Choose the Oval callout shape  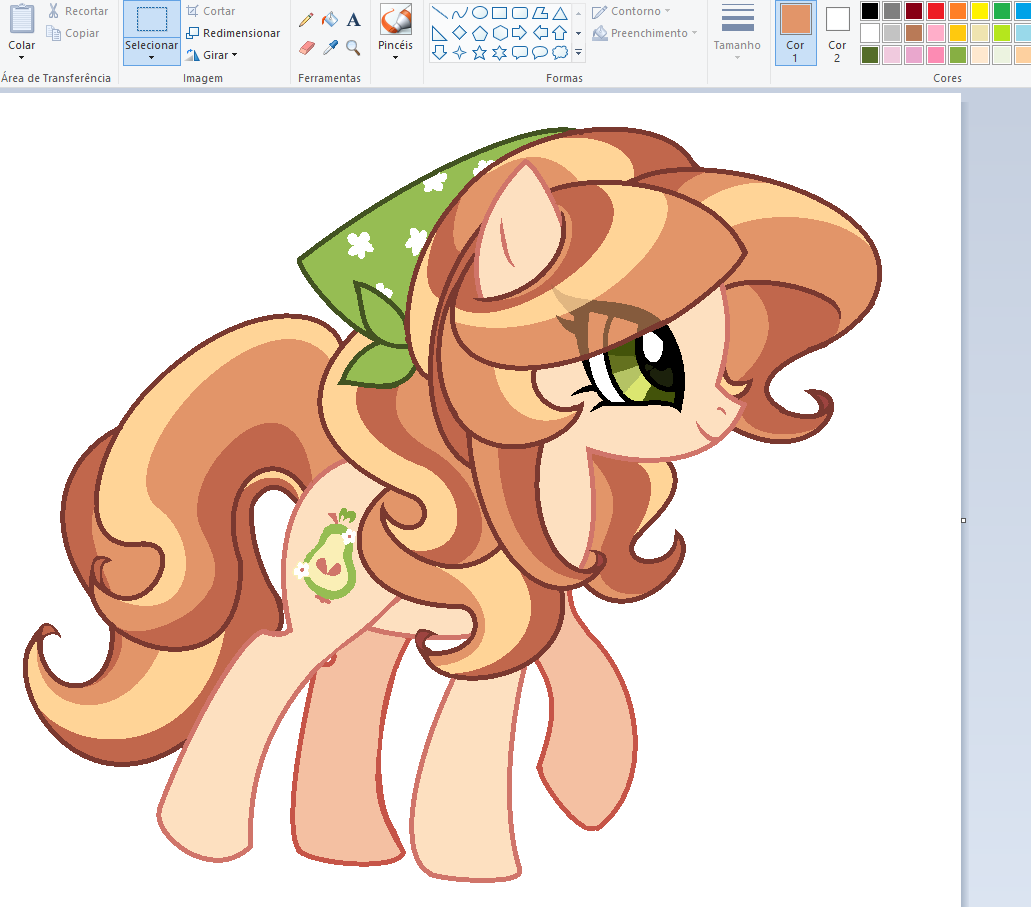click(x=540, y=53)
